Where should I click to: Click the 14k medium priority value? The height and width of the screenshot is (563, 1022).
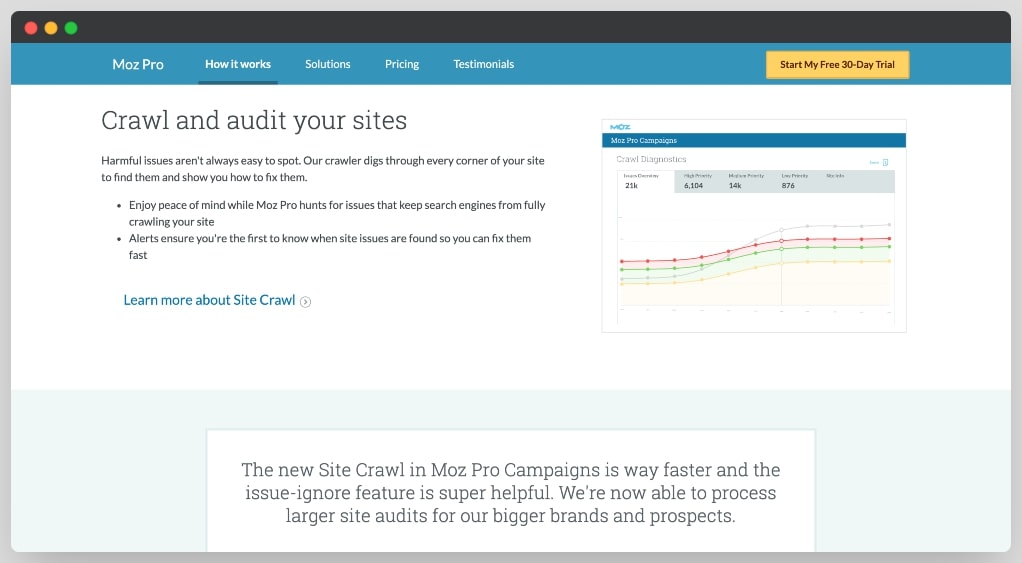coord(735,186)
